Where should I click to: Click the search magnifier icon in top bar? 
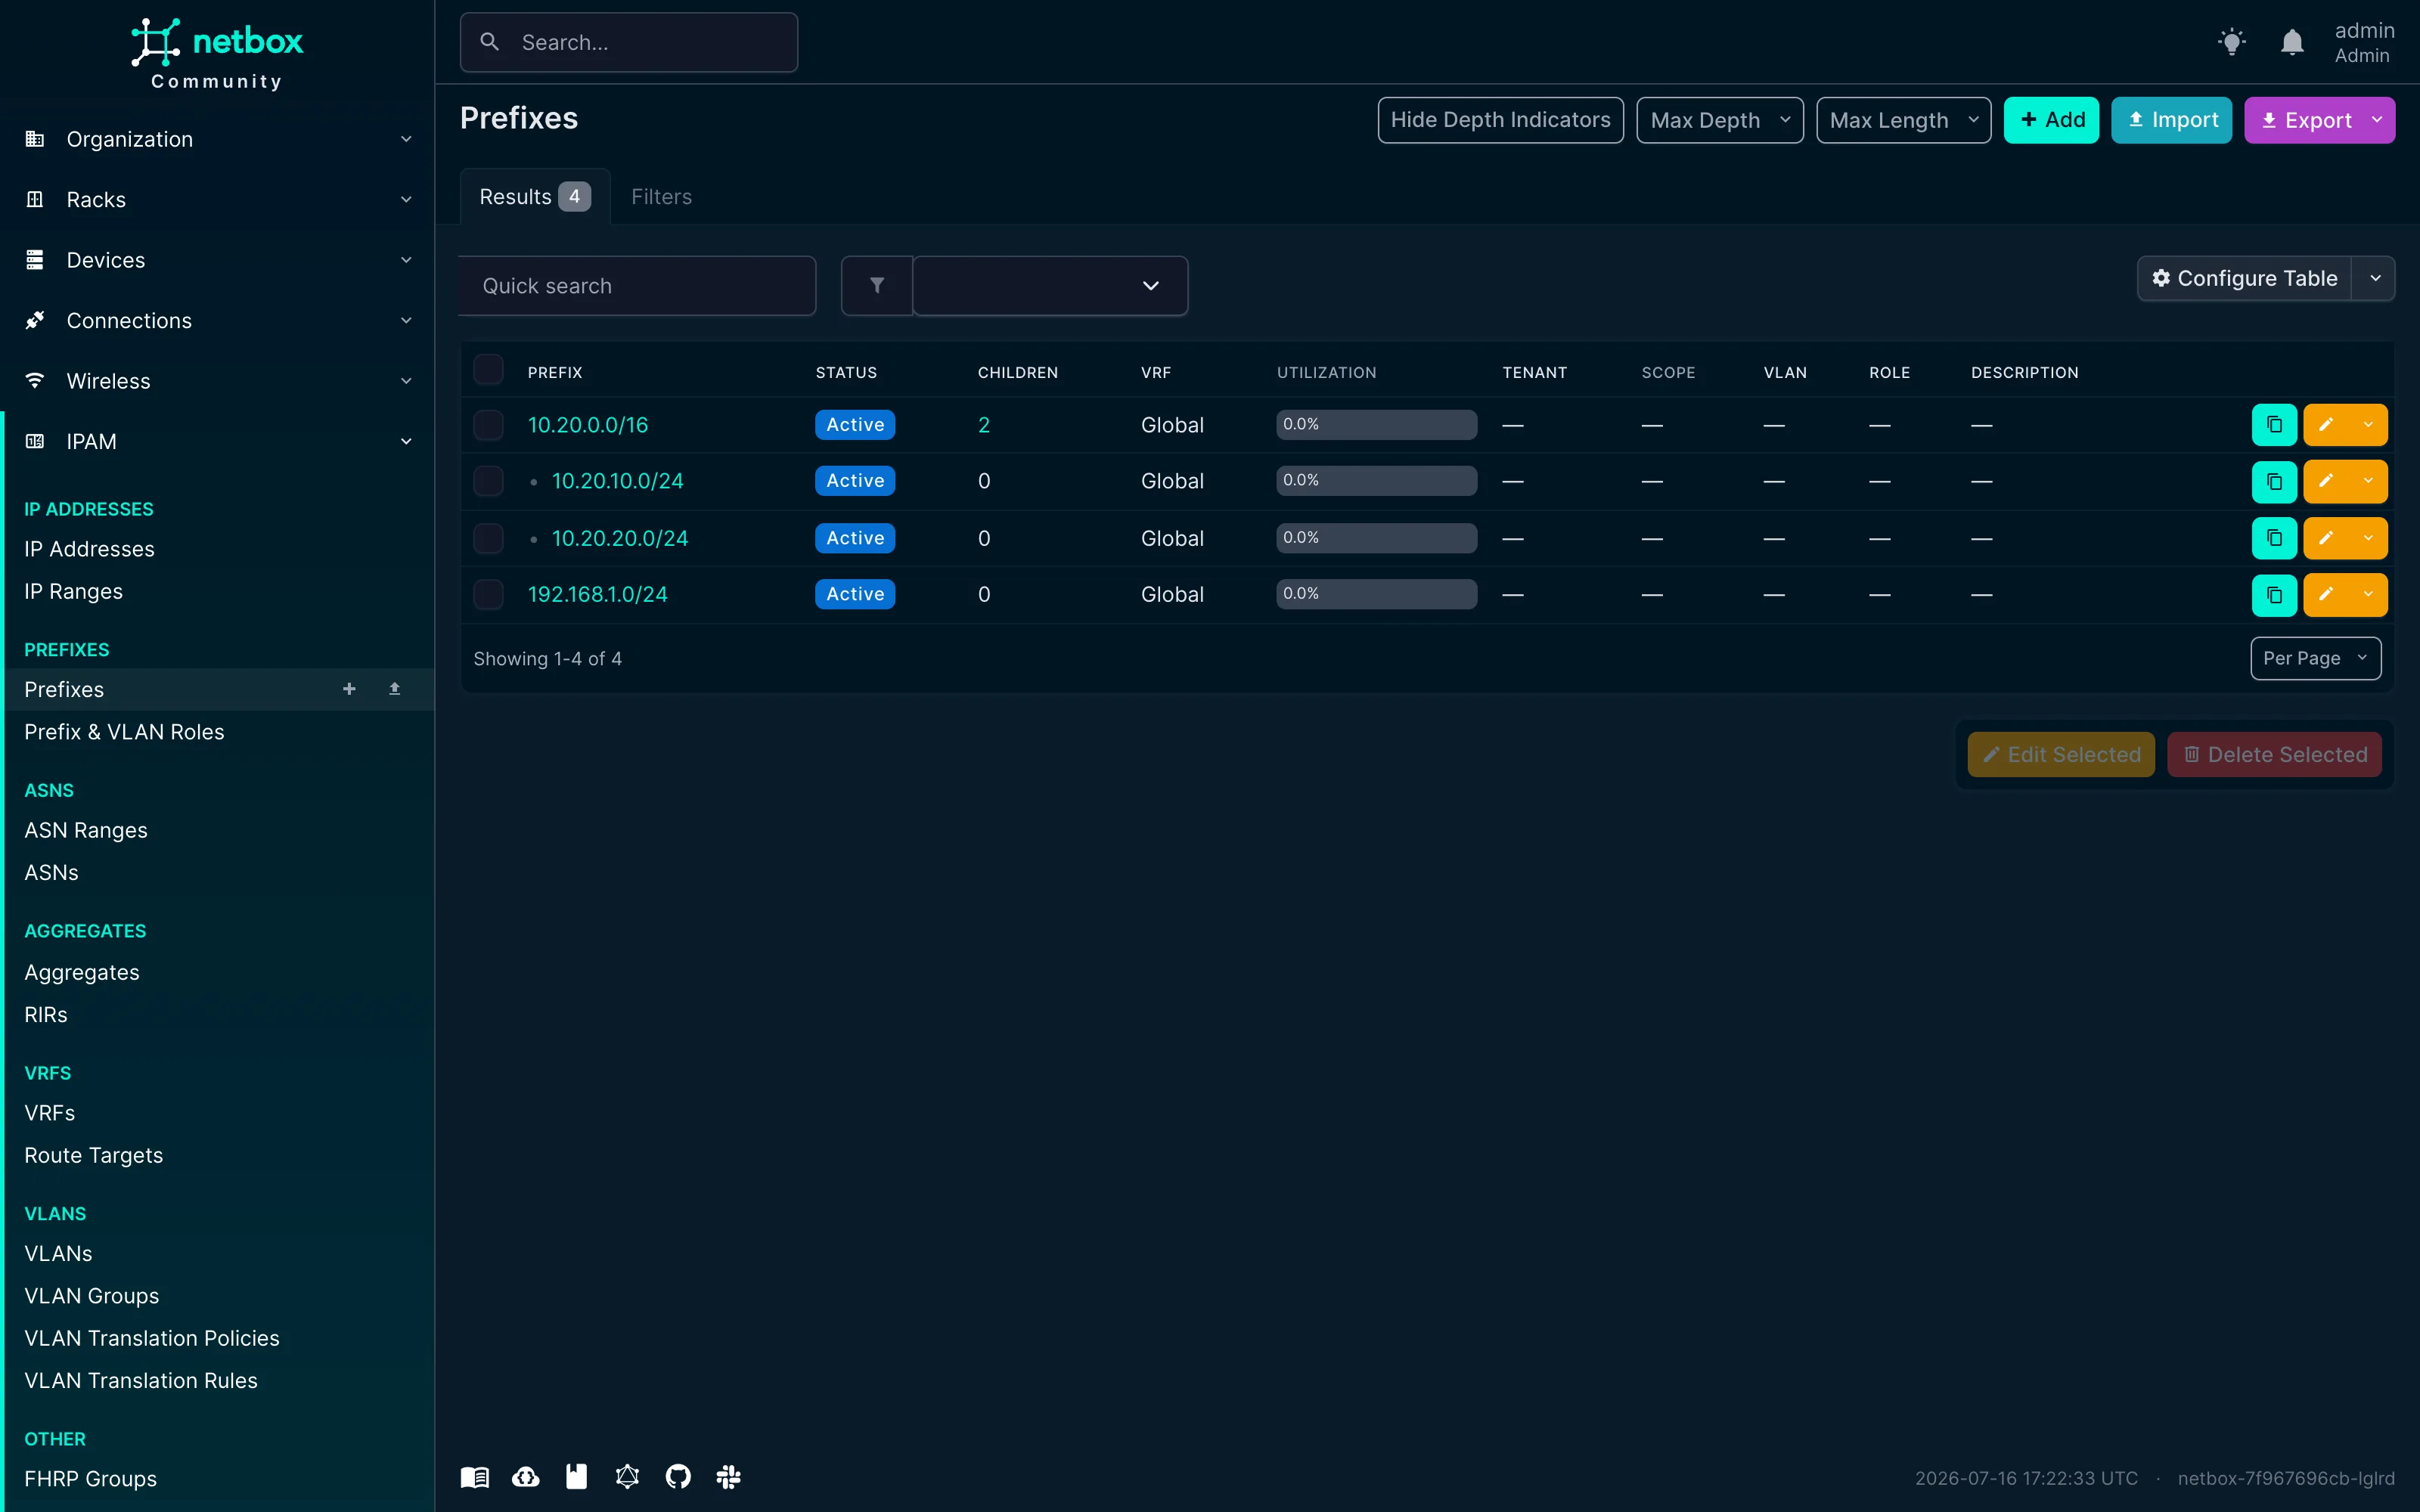pyautogui.click(x=490, y=42)
